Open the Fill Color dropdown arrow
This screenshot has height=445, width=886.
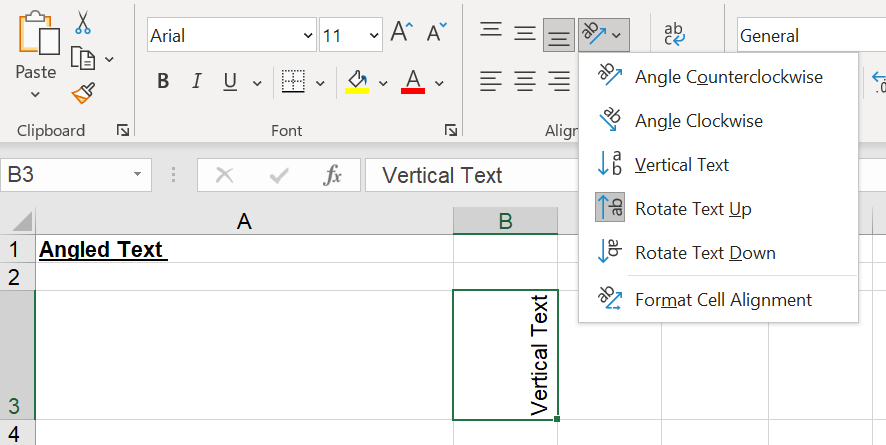pos(383,83)
